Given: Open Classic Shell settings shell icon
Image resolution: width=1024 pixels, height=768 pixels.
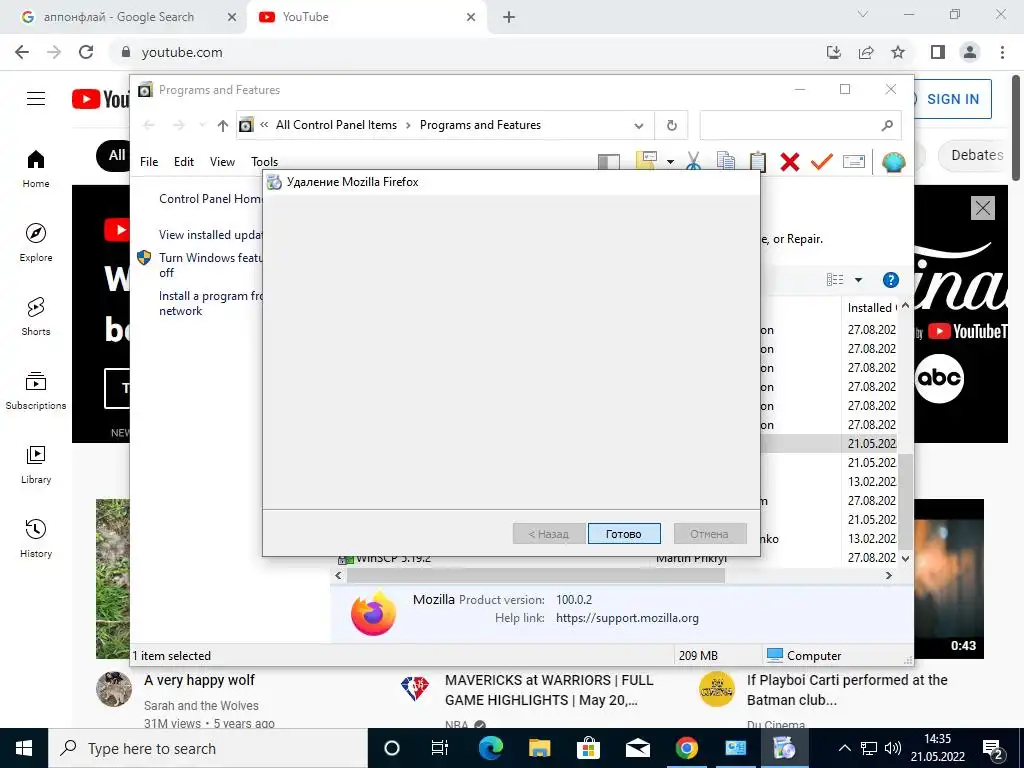Looking at the screenshot, I should tap(893, 161).
